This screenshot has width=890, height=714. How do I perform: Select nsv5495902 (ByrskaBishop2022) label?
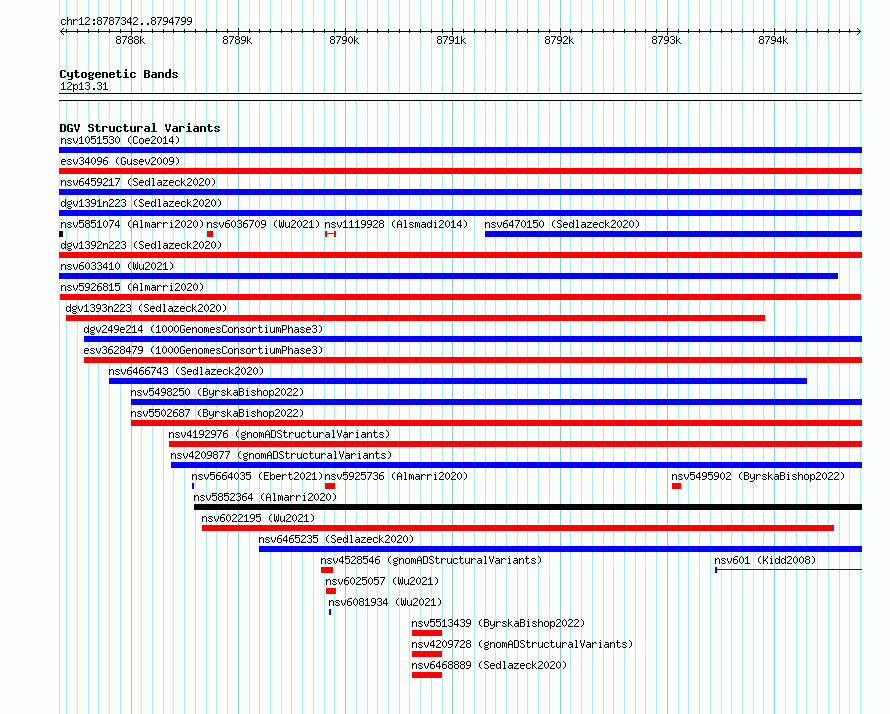758,476
